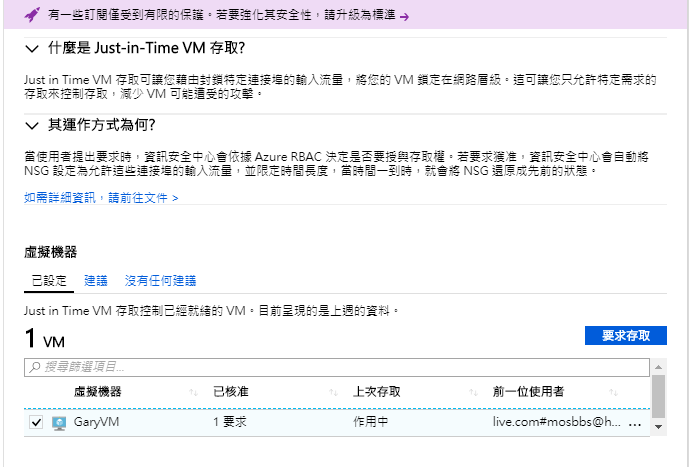Select the 已設定 tab
Viewport: 689px width, 467px height.
[49, 281]
